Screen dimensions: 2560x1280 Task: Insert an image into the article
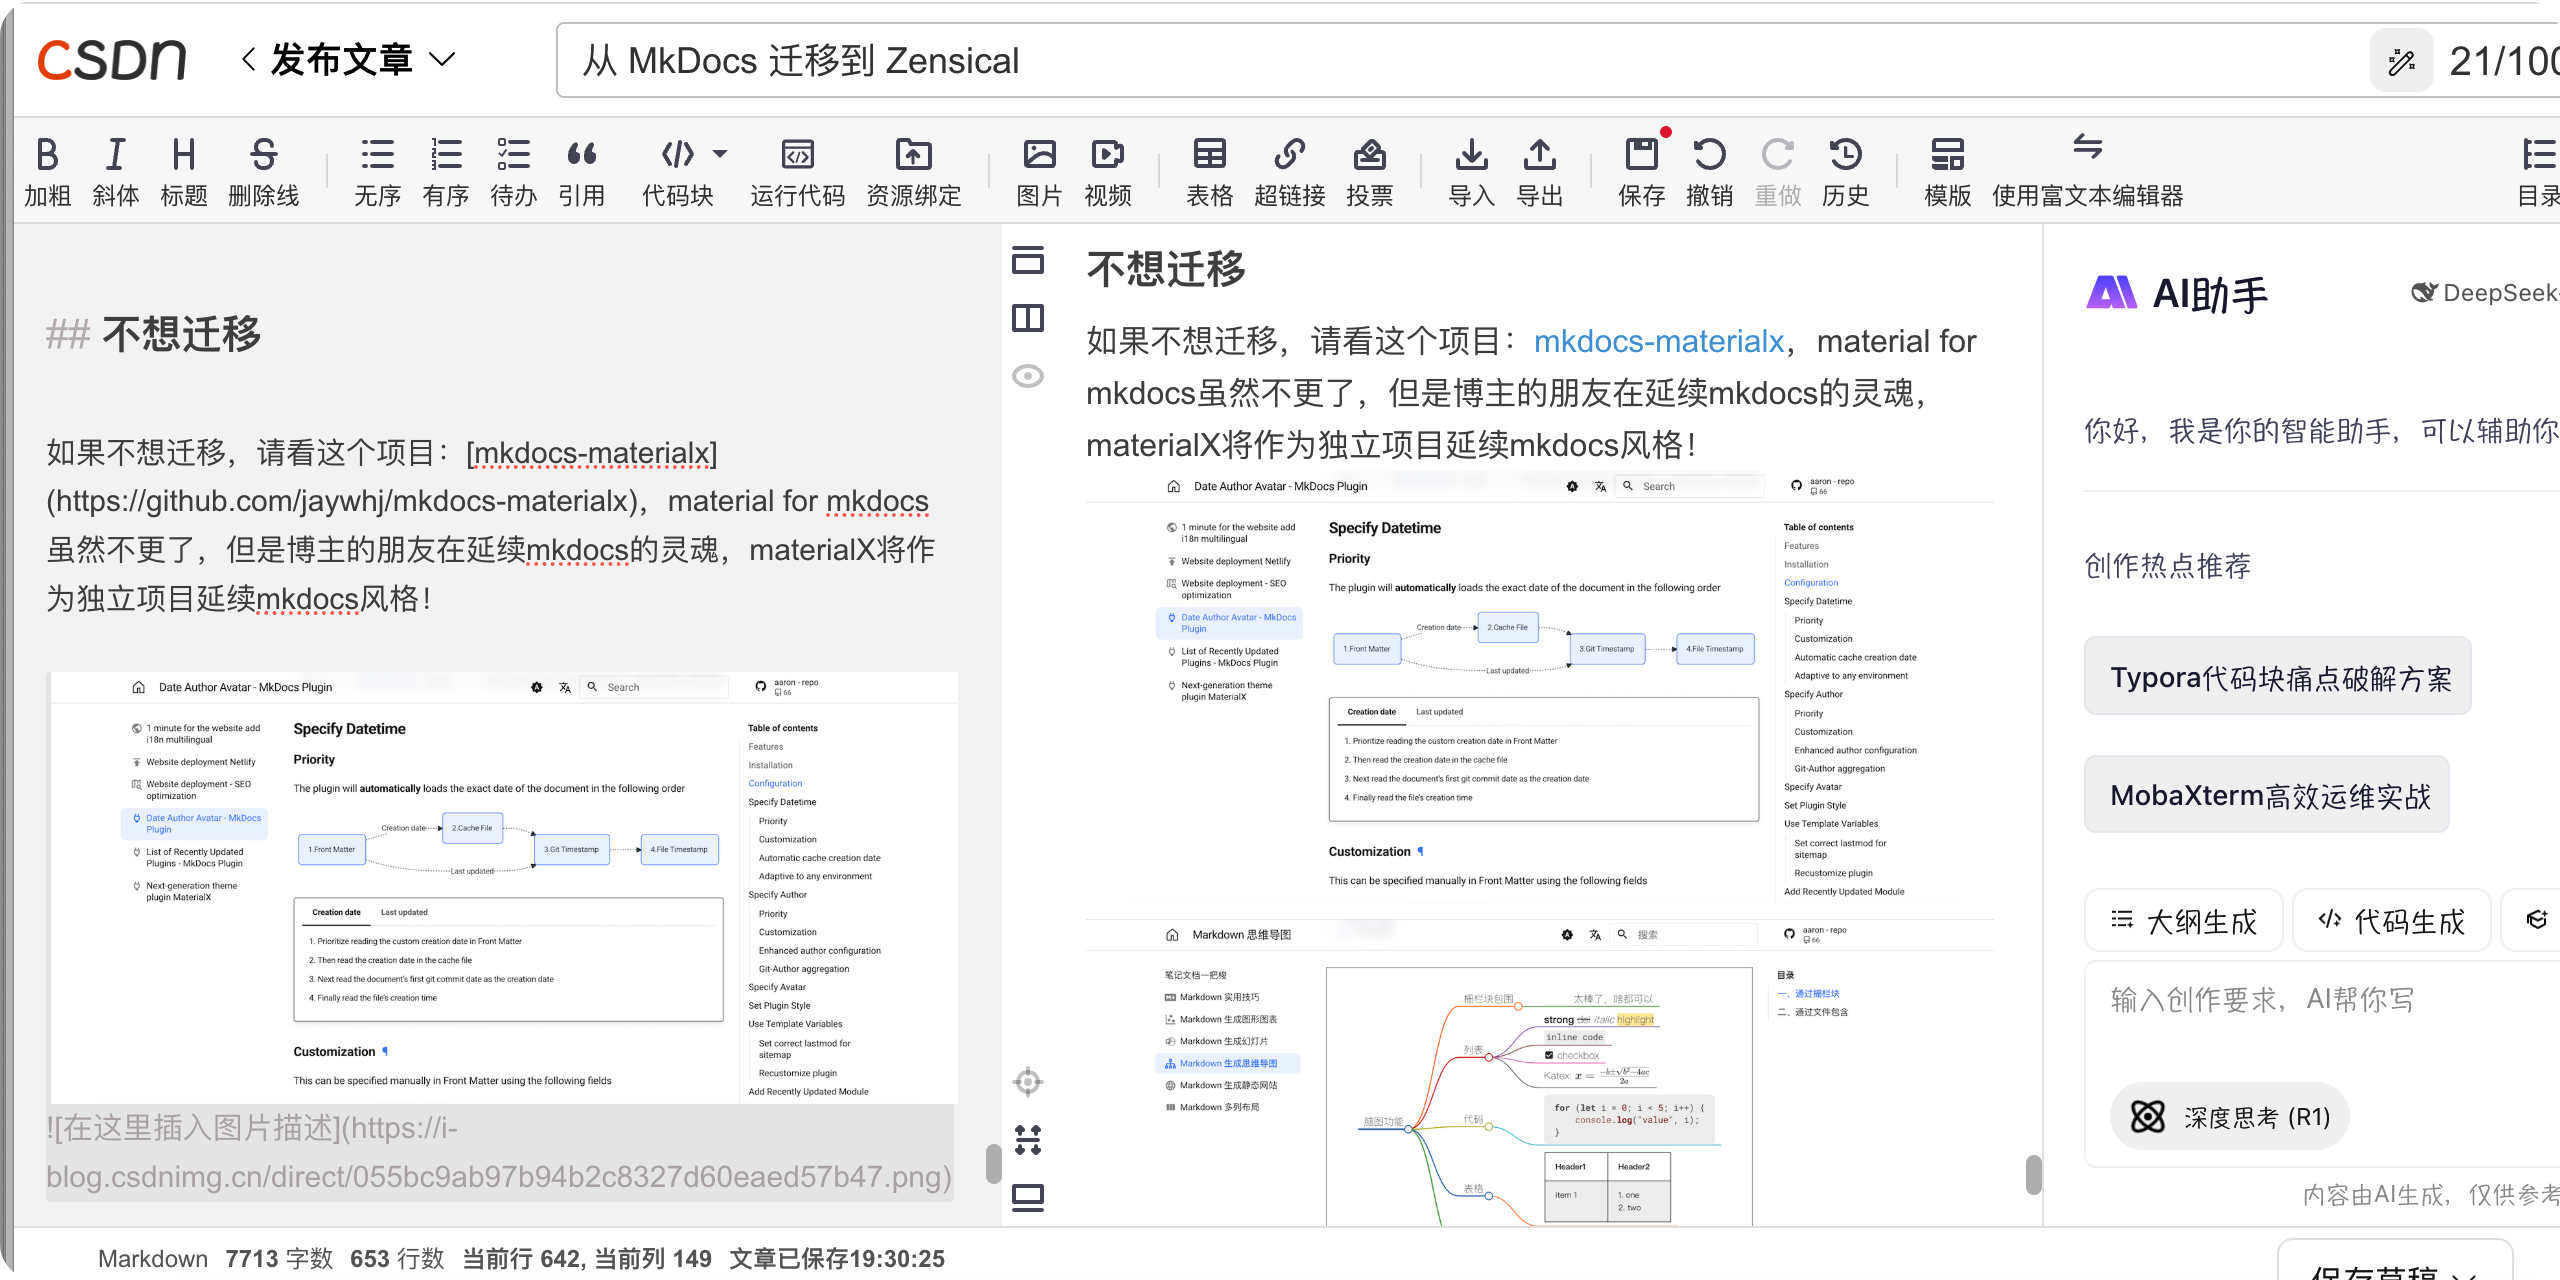point(1040,168)
